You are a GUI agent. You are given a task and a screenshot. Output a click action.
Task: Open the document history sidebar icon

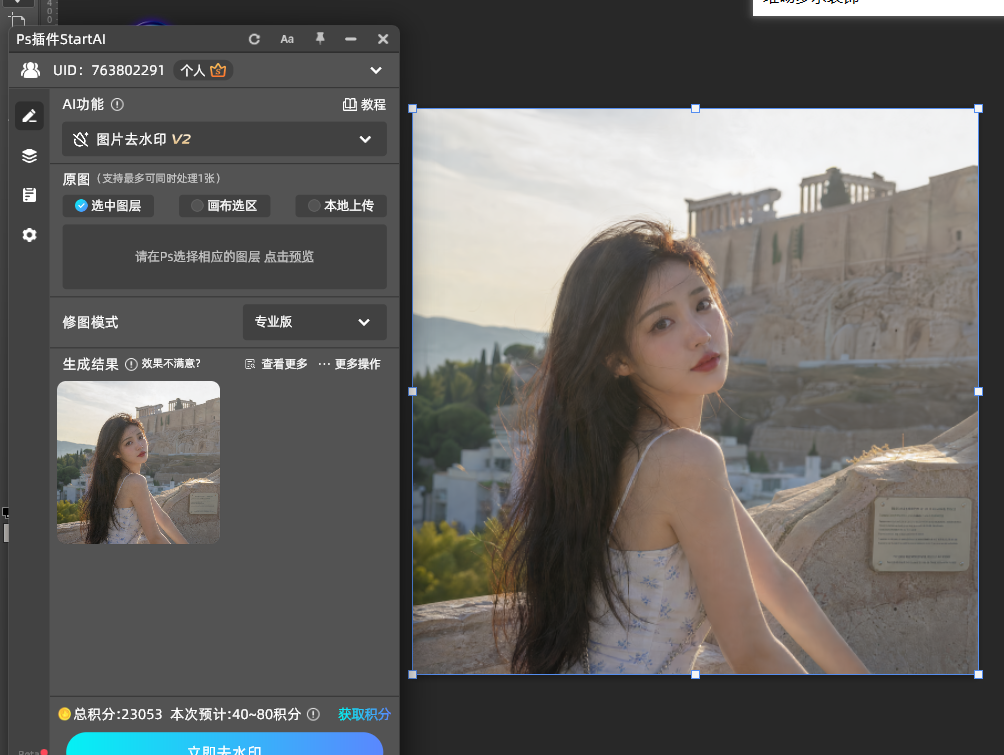click(x=29, y=195)
